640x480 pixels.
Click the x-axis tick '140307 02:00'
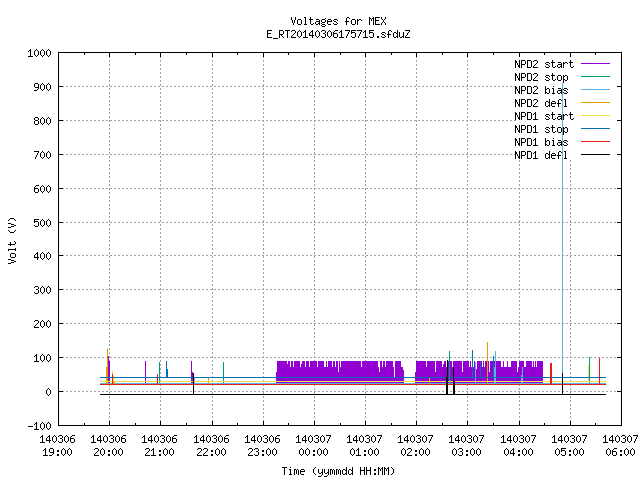point(415,446)
